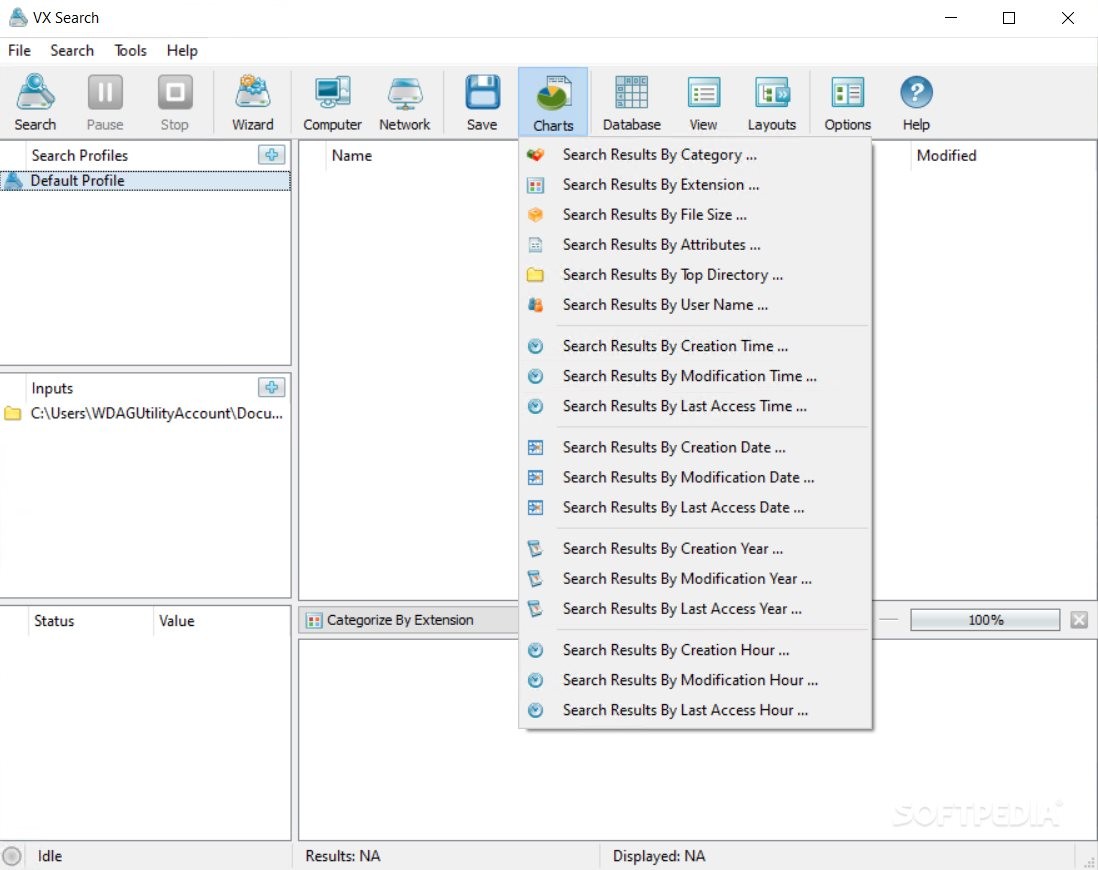This screenshot has height=870, width=1098.
Task: Choose Search Results By Modification Time chart
Action: pyautogui.click(x=695, y=376)
